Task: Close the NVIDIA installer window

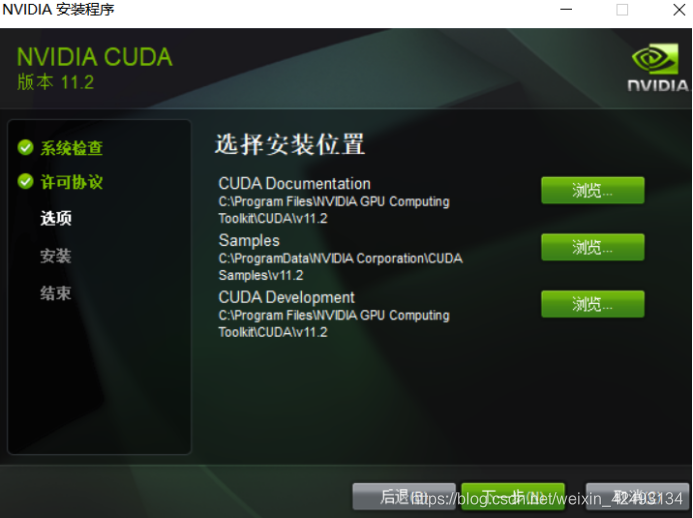Action: pos(679,9)
